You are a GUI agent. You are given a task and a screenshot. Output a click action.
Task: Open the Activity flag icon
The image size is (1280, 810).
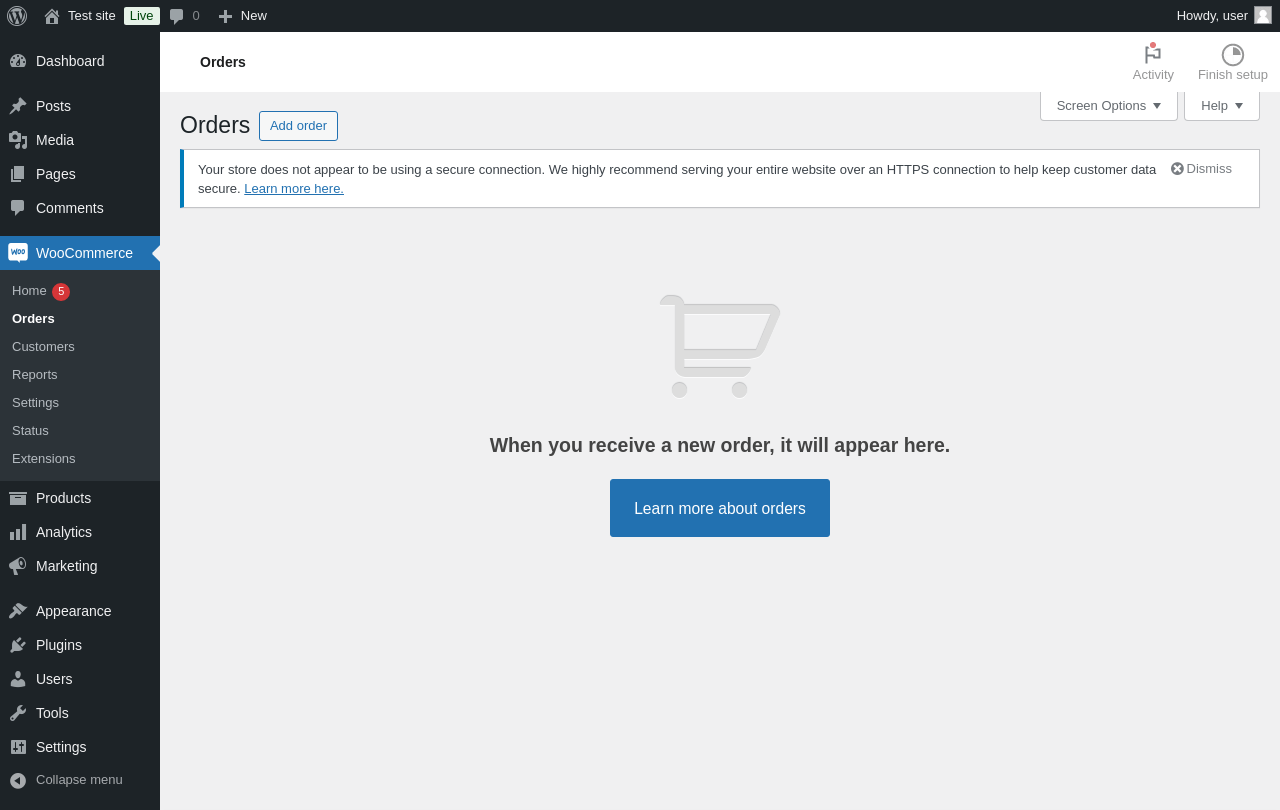tap(1153, 54)
